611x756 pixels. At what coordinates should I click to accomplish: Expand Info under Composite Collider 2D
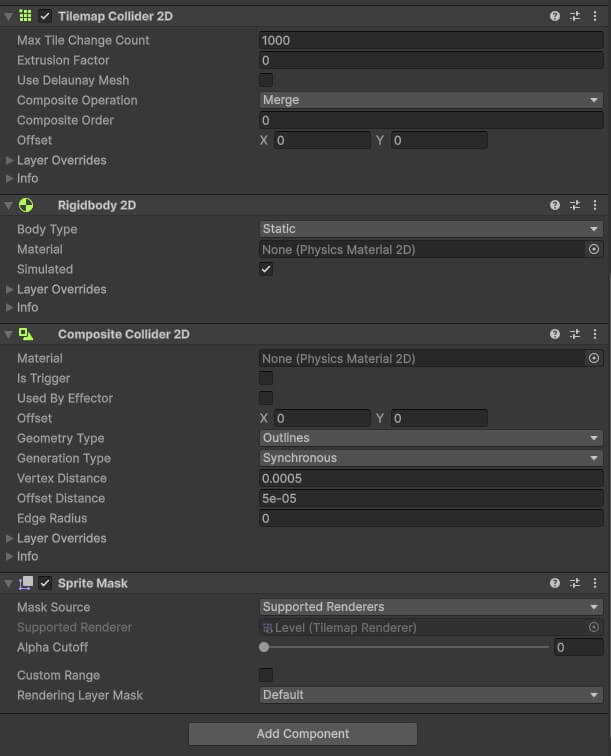9,556
